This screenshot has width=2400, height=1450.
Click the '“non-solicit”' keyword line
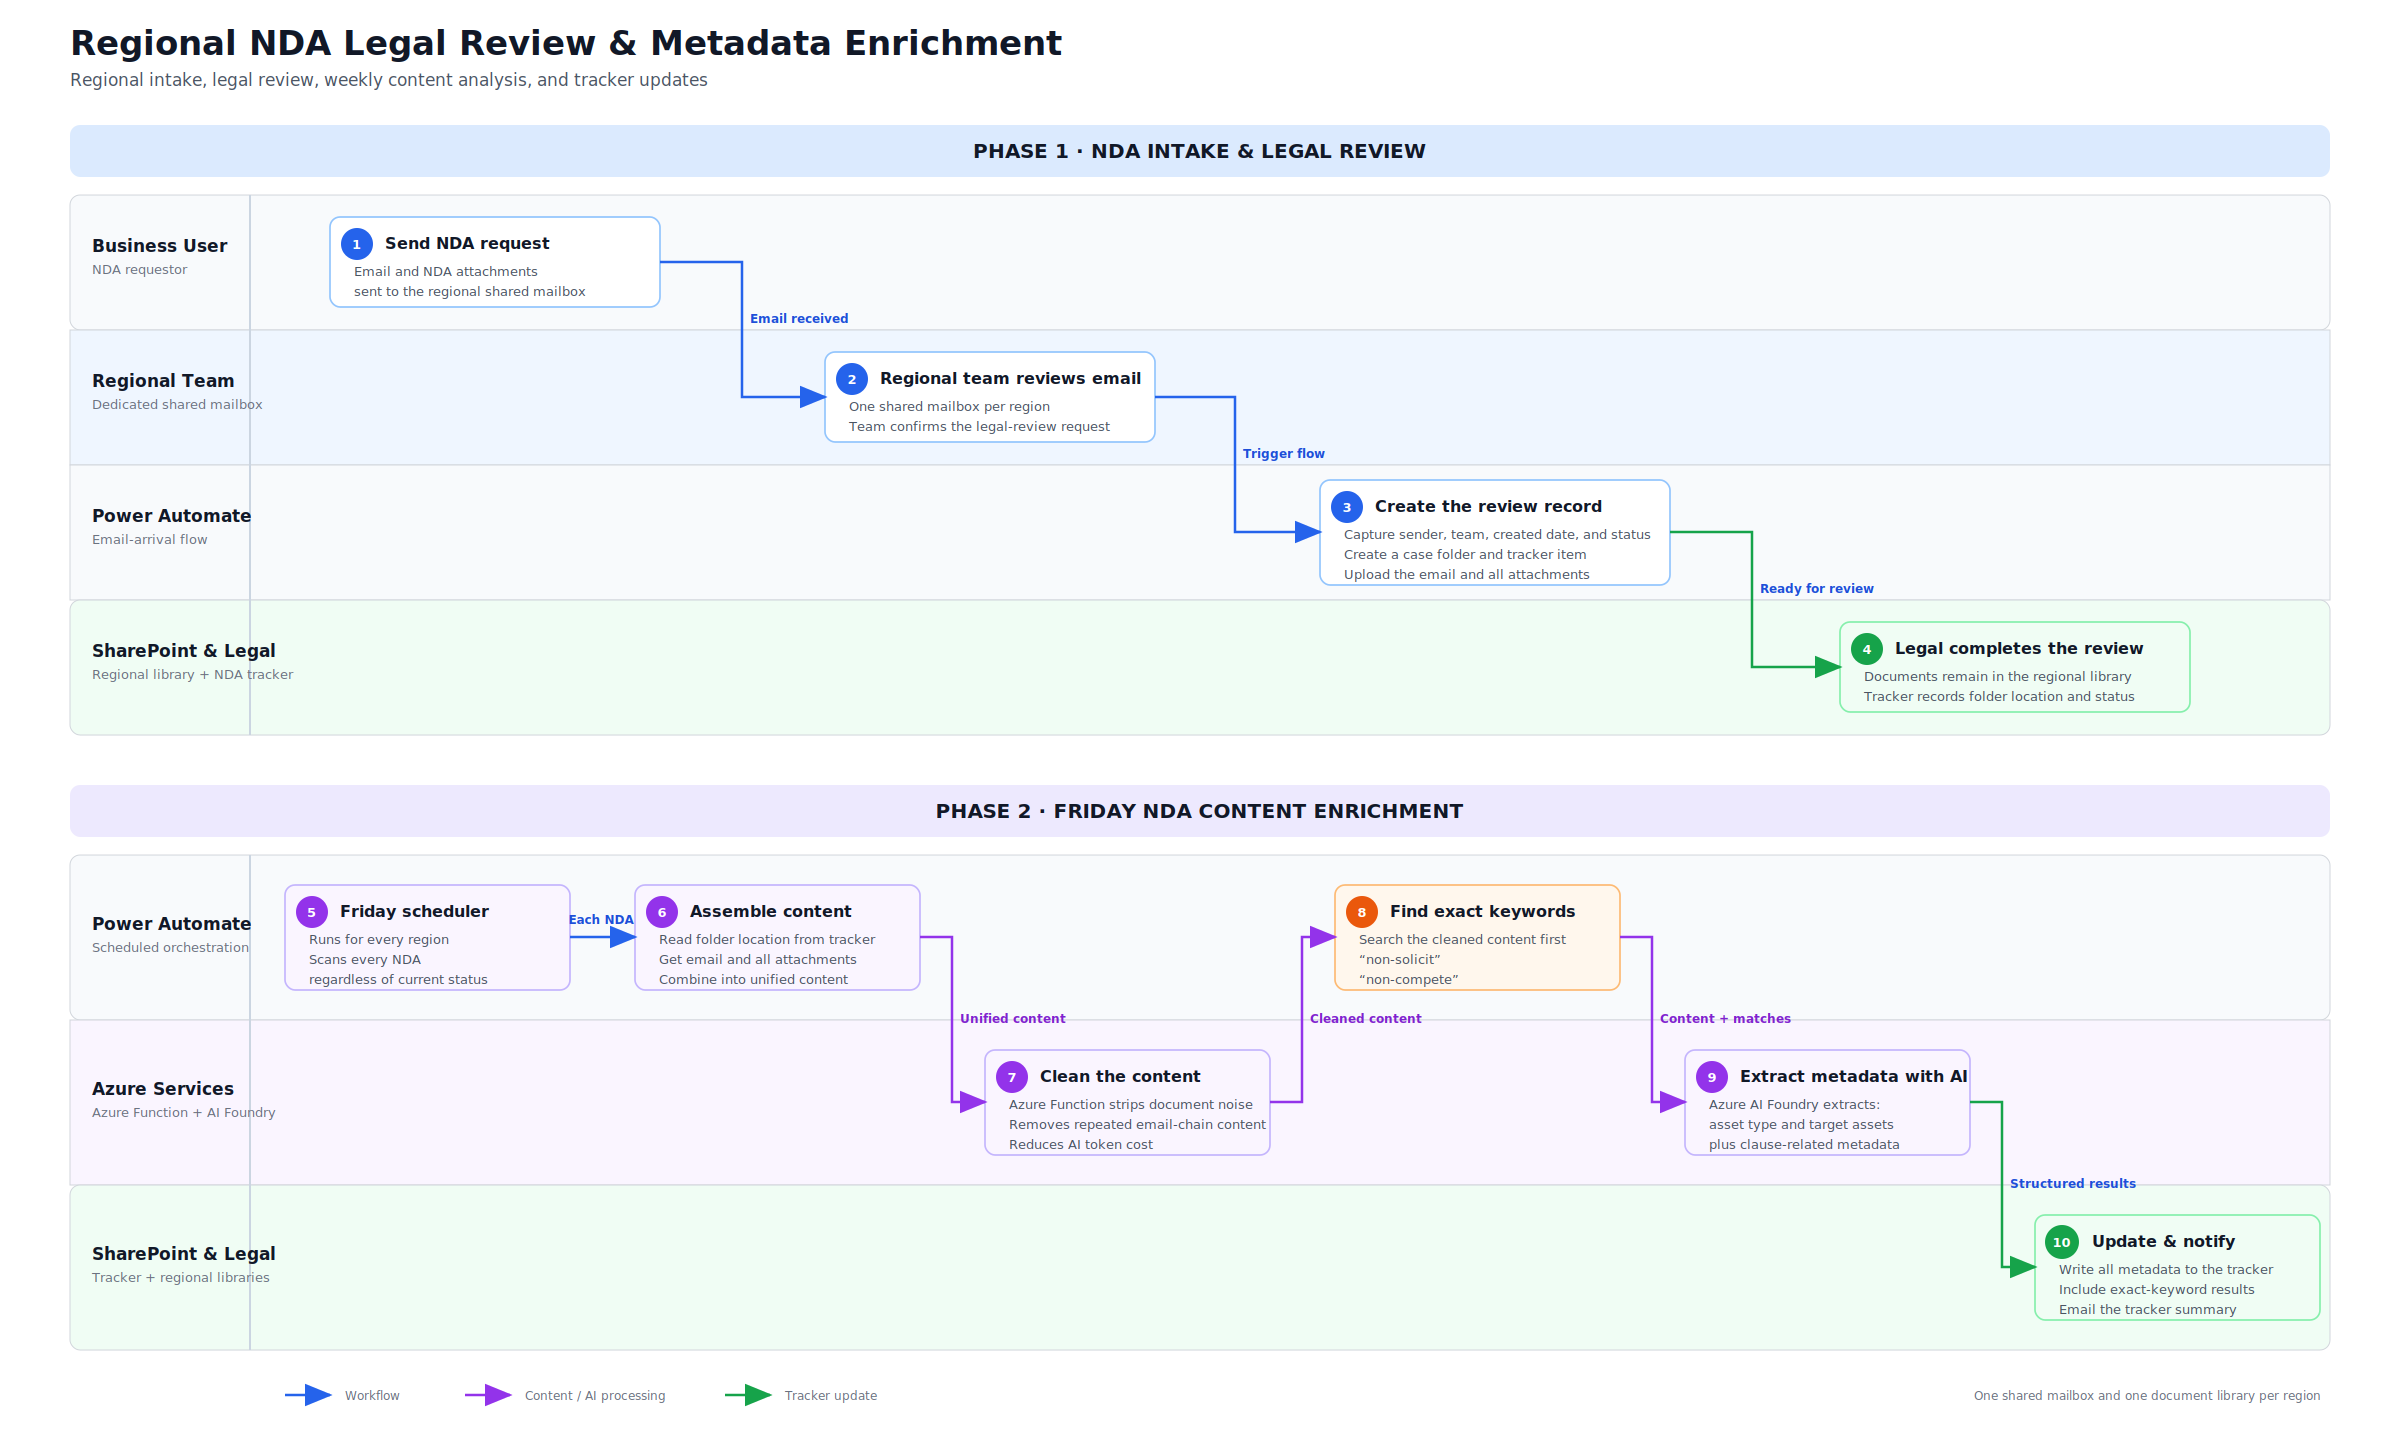(x=1400, y=959)
